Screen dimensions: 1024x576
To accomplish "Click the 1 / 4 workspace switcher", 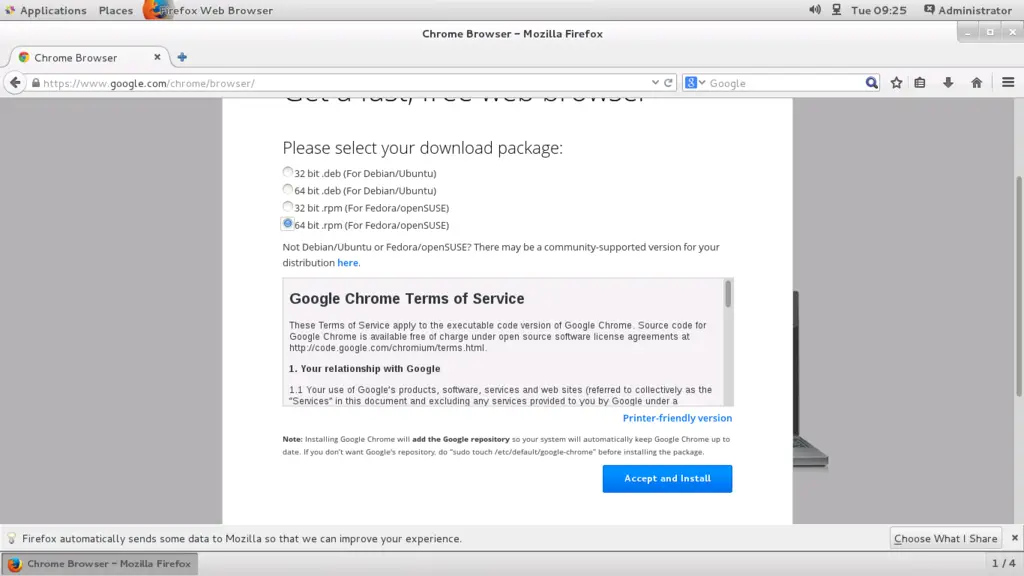I will pyautogui.click(x=1004, y=563).
